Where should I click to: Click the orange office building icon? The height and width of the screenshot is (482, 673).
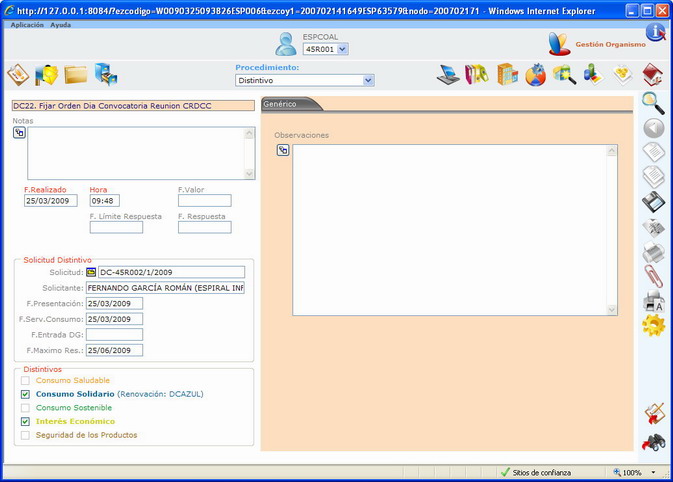pyautogui.click(x=507, y=74)
